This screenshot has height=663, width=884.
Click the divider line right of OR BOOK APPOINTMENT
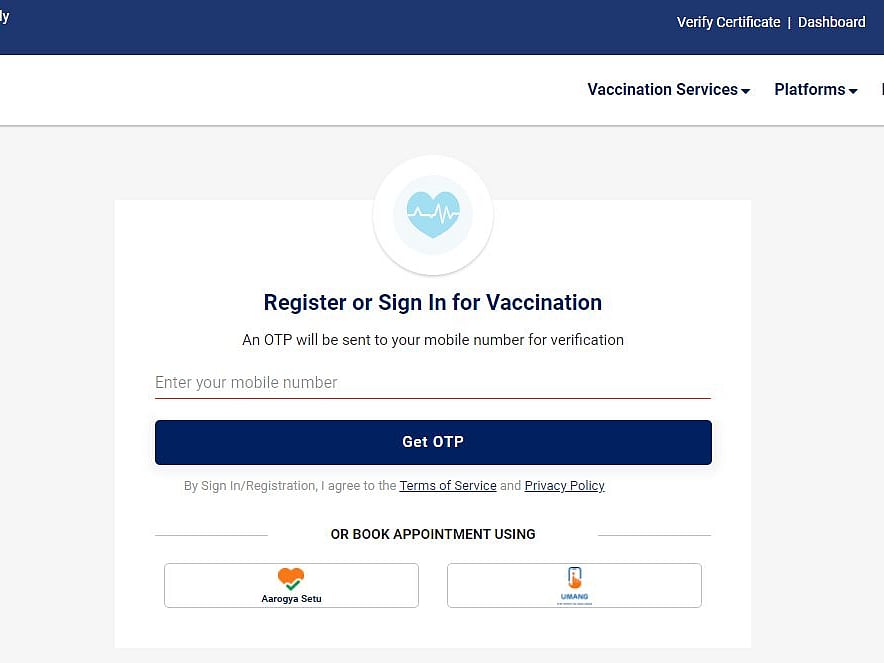(x=654, y=535)
